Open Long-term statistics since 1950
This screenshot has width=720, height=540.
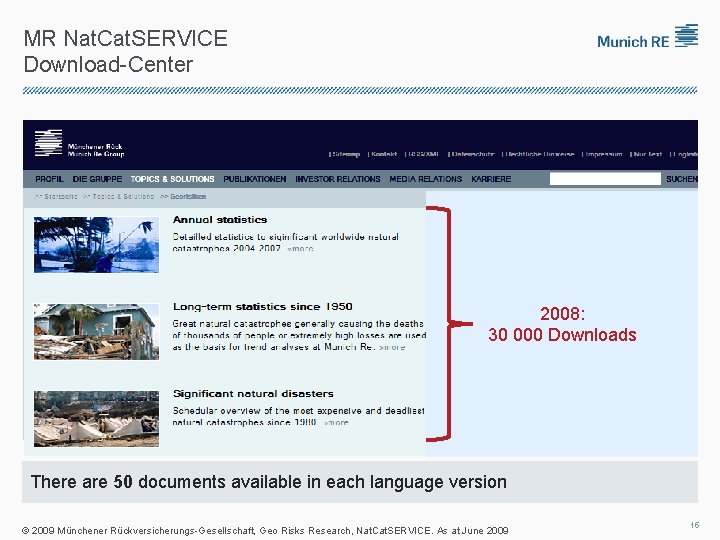point(263,307)
